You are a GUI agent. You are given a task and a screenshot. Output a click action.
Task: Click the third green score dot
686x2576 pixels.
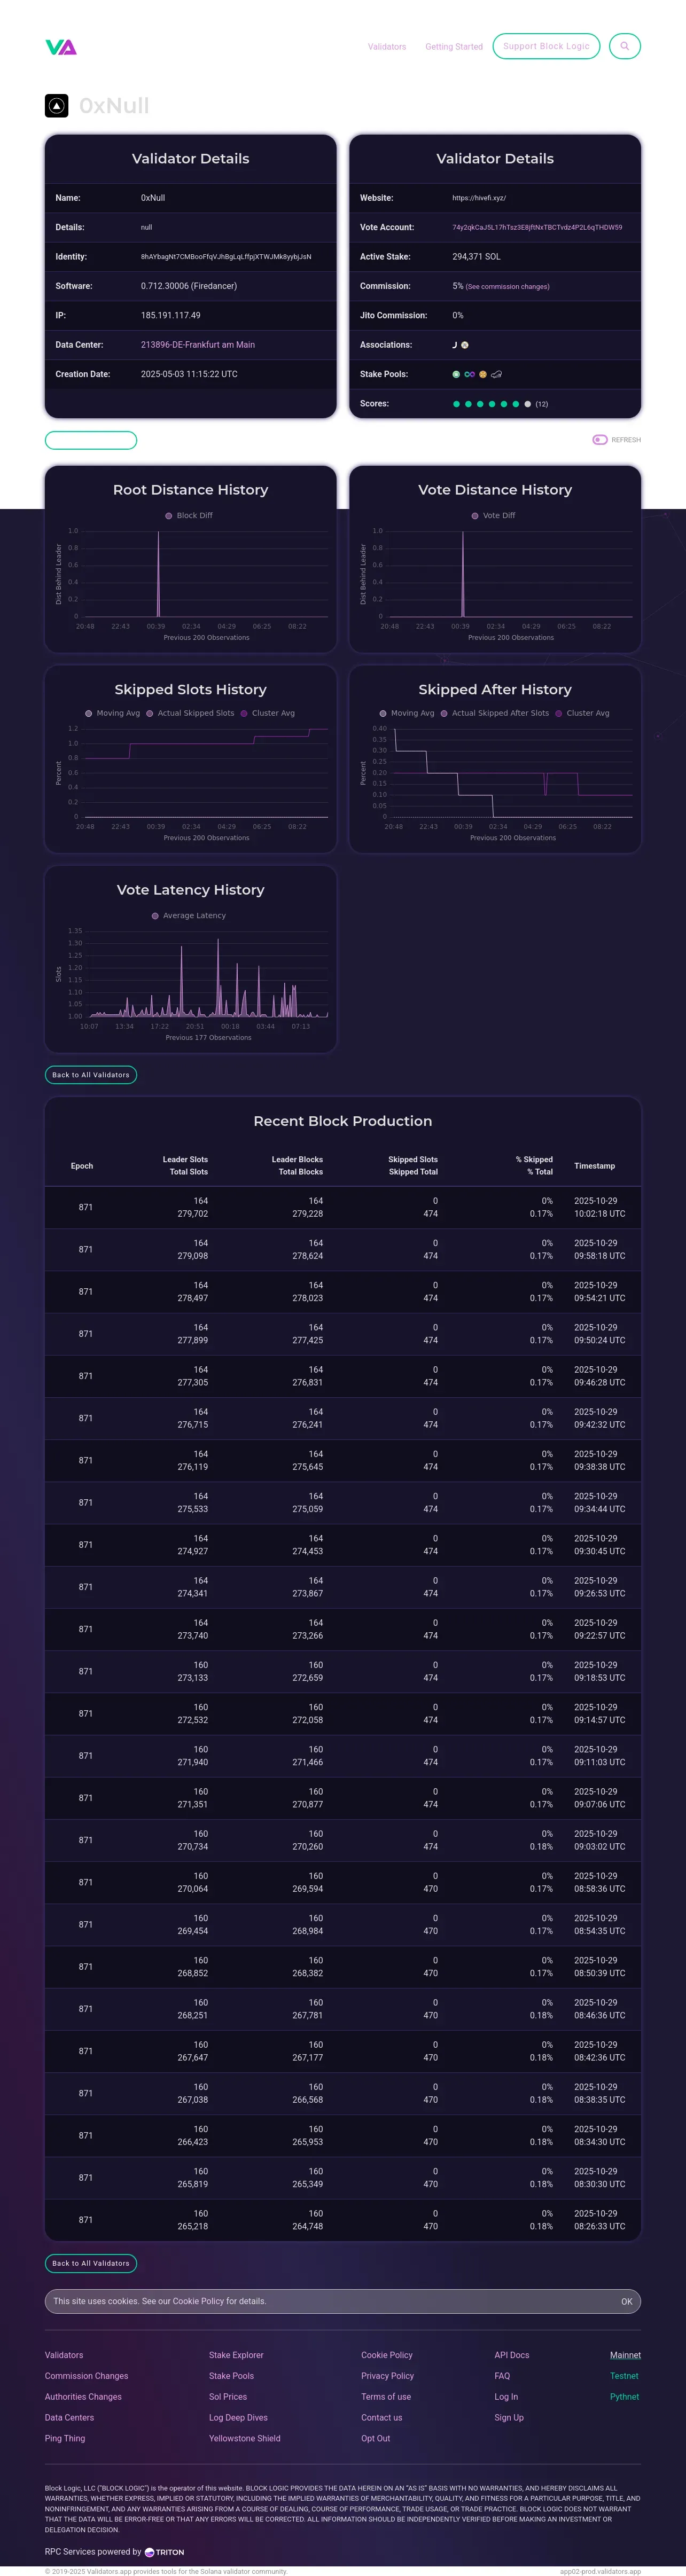pos(480,404)
